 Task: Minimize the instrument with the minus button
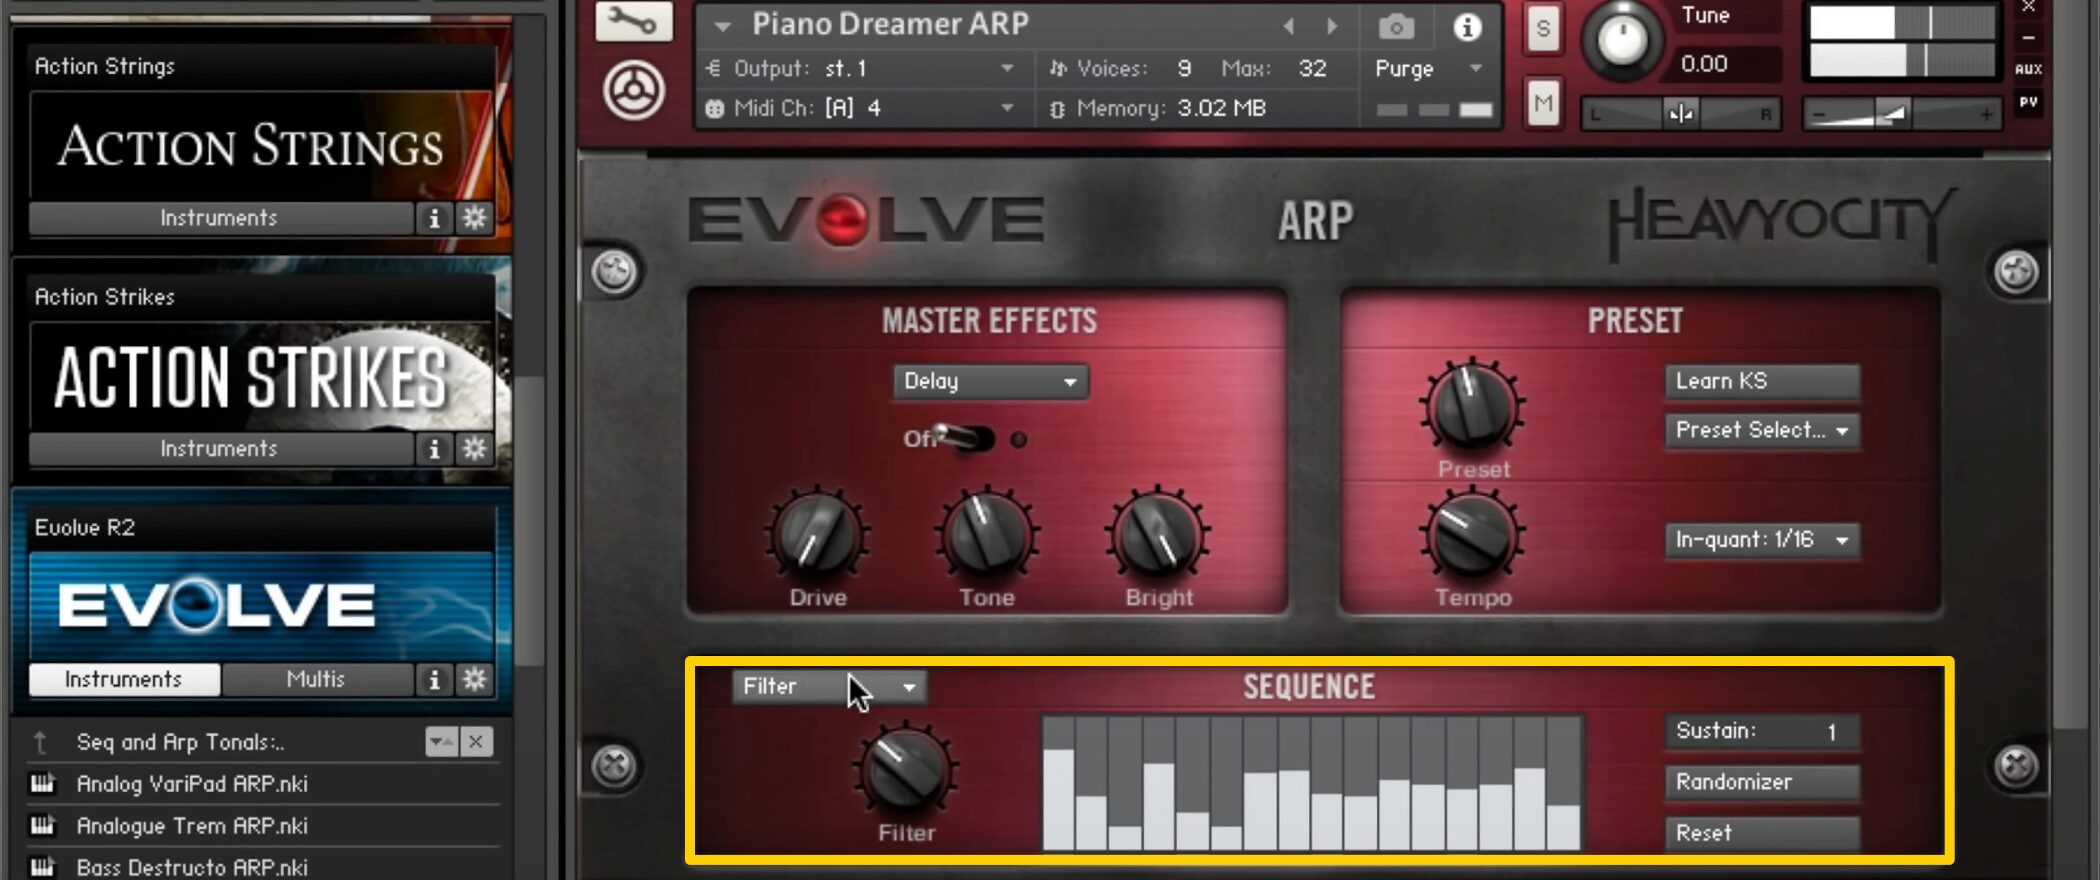pos(2028,39)
